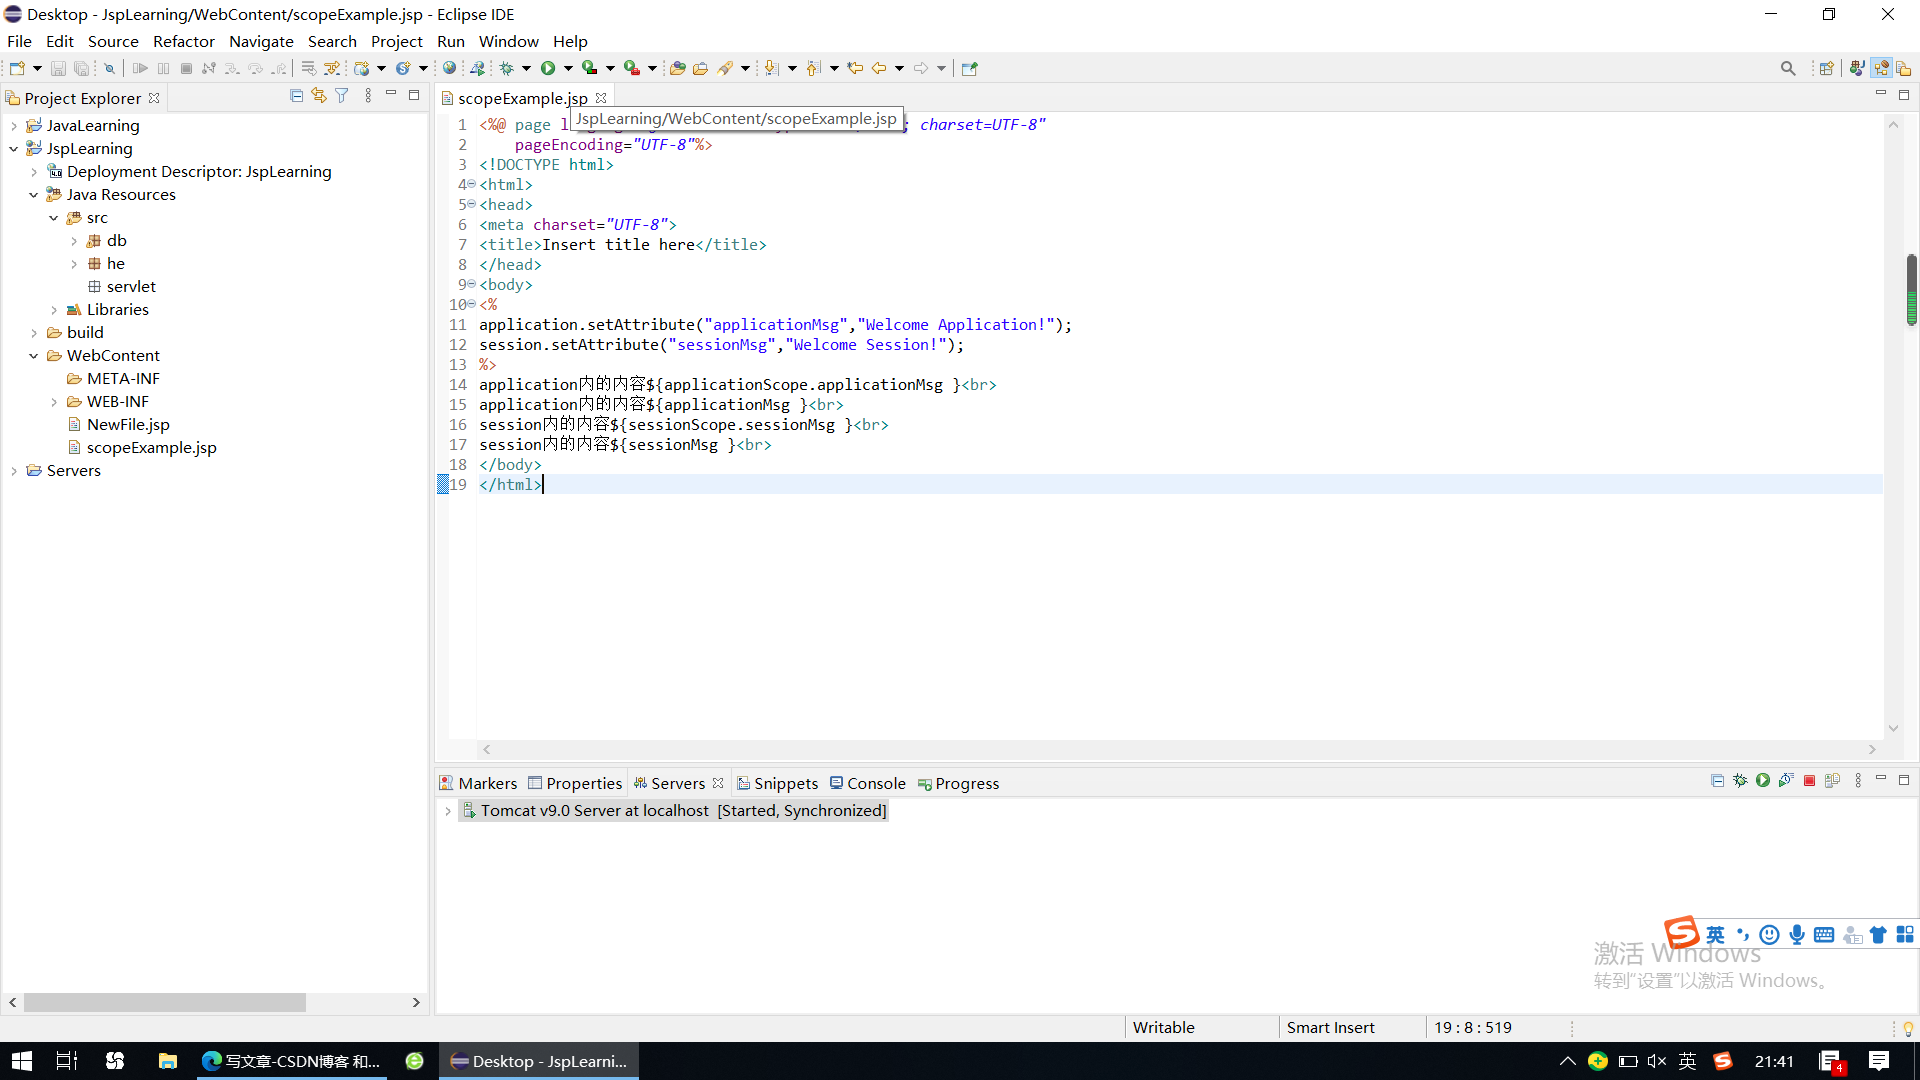The height and width of the screenshot is (1080, 1920).
Task: Open File Explorer from Windows taskbar
Action: coord(167,1061)
